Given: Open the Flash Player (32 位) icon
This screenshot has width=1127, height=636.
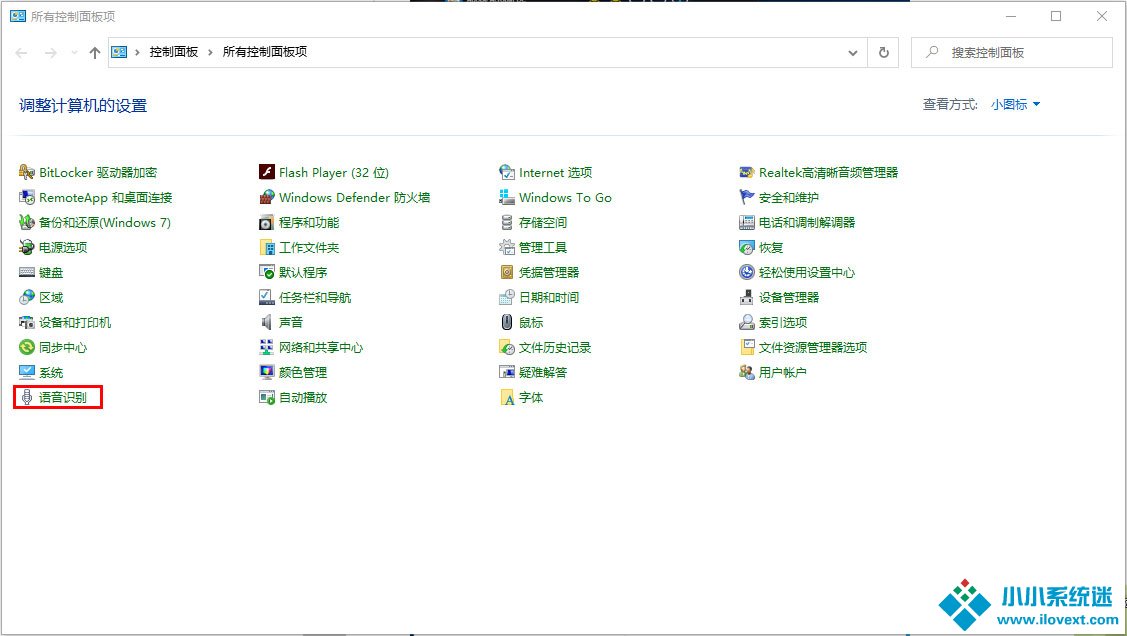Looking at the screenshot, I should pyautogui.click(x=267, y=172).
